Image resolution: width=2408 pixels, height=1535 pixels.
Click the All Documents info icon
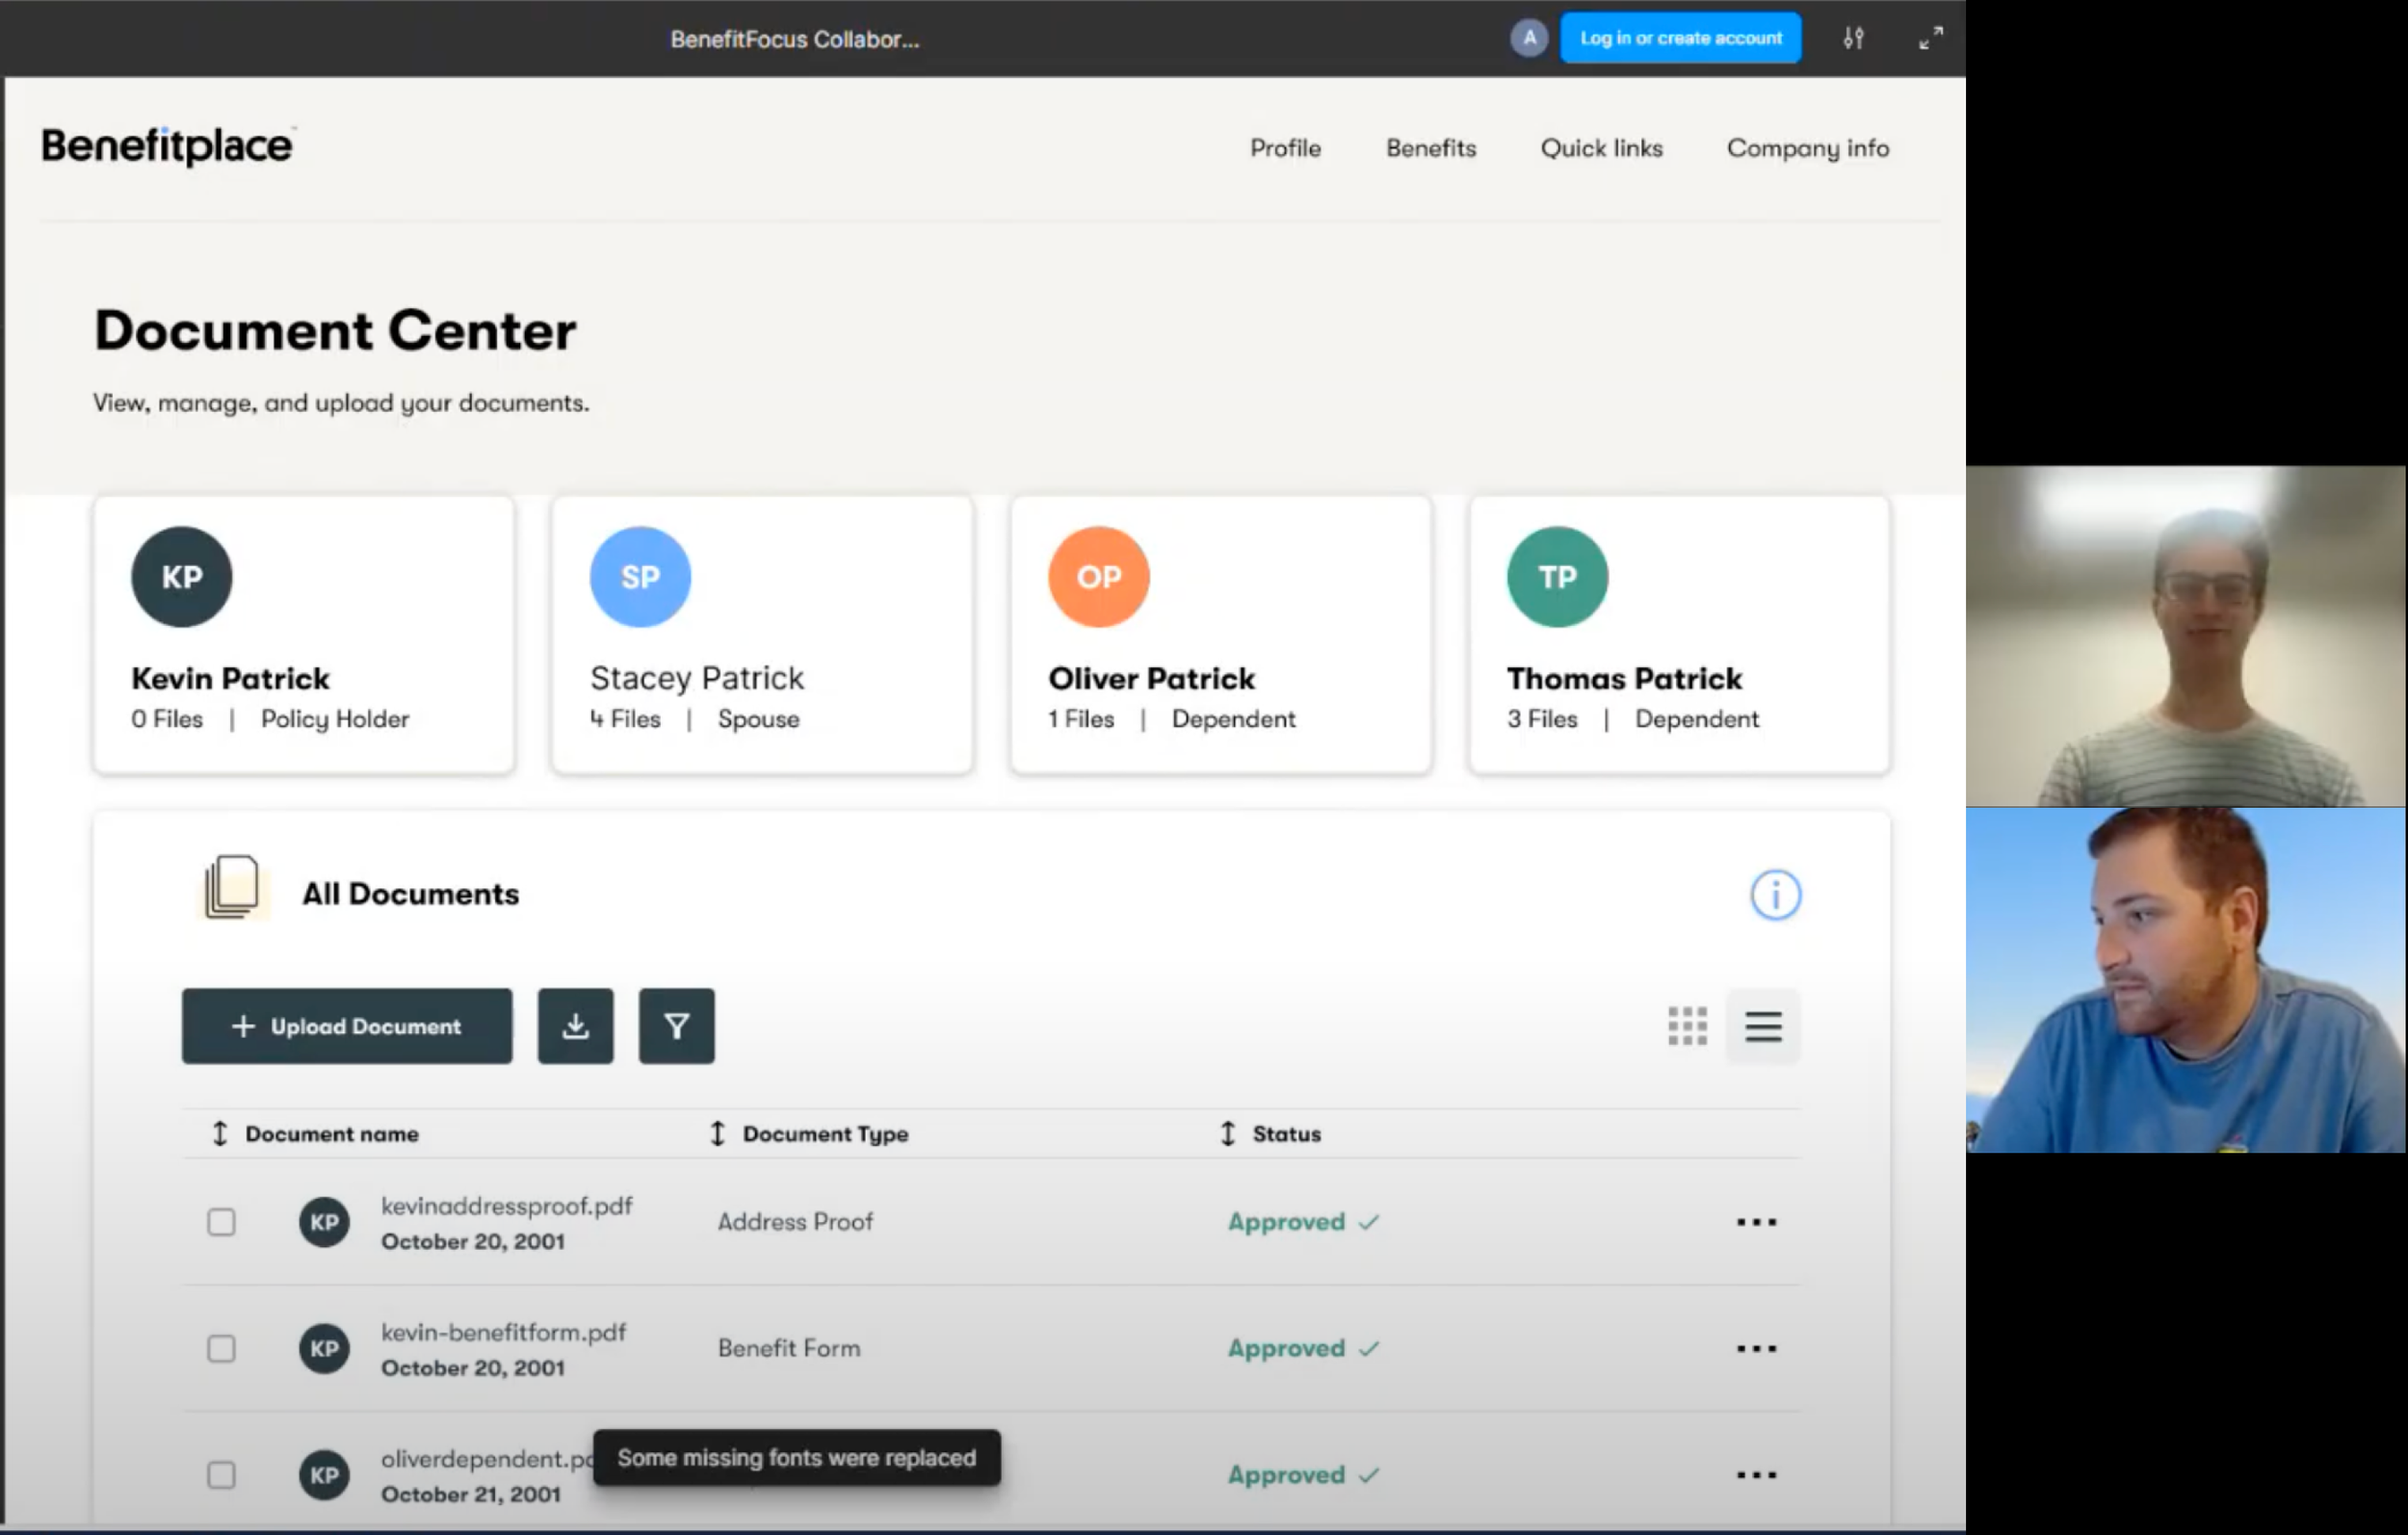pyautogui.click(x=1775, y=894)
